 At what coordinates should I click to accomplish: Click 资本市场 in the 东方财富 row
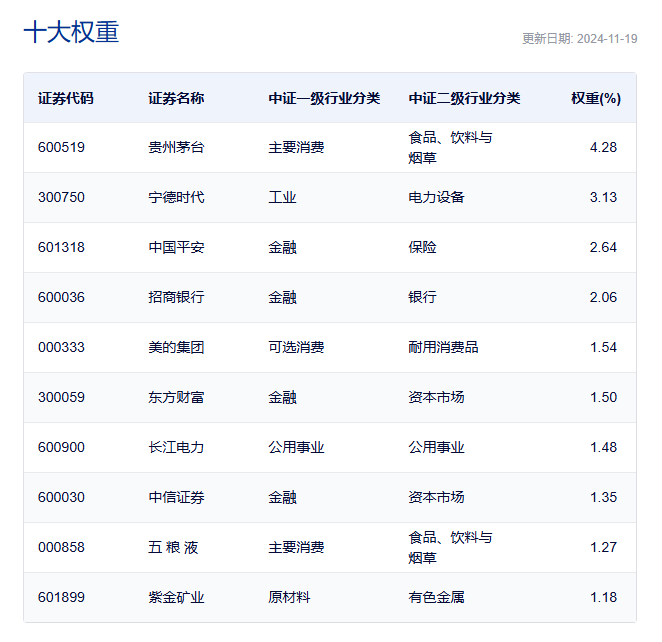[x=436, y=397]
